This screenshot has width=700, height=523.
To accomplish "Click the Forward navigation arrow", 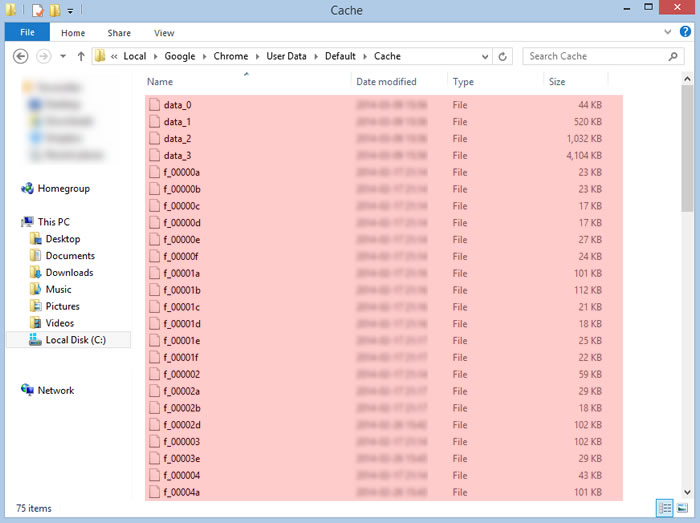I will pos(43,56).
